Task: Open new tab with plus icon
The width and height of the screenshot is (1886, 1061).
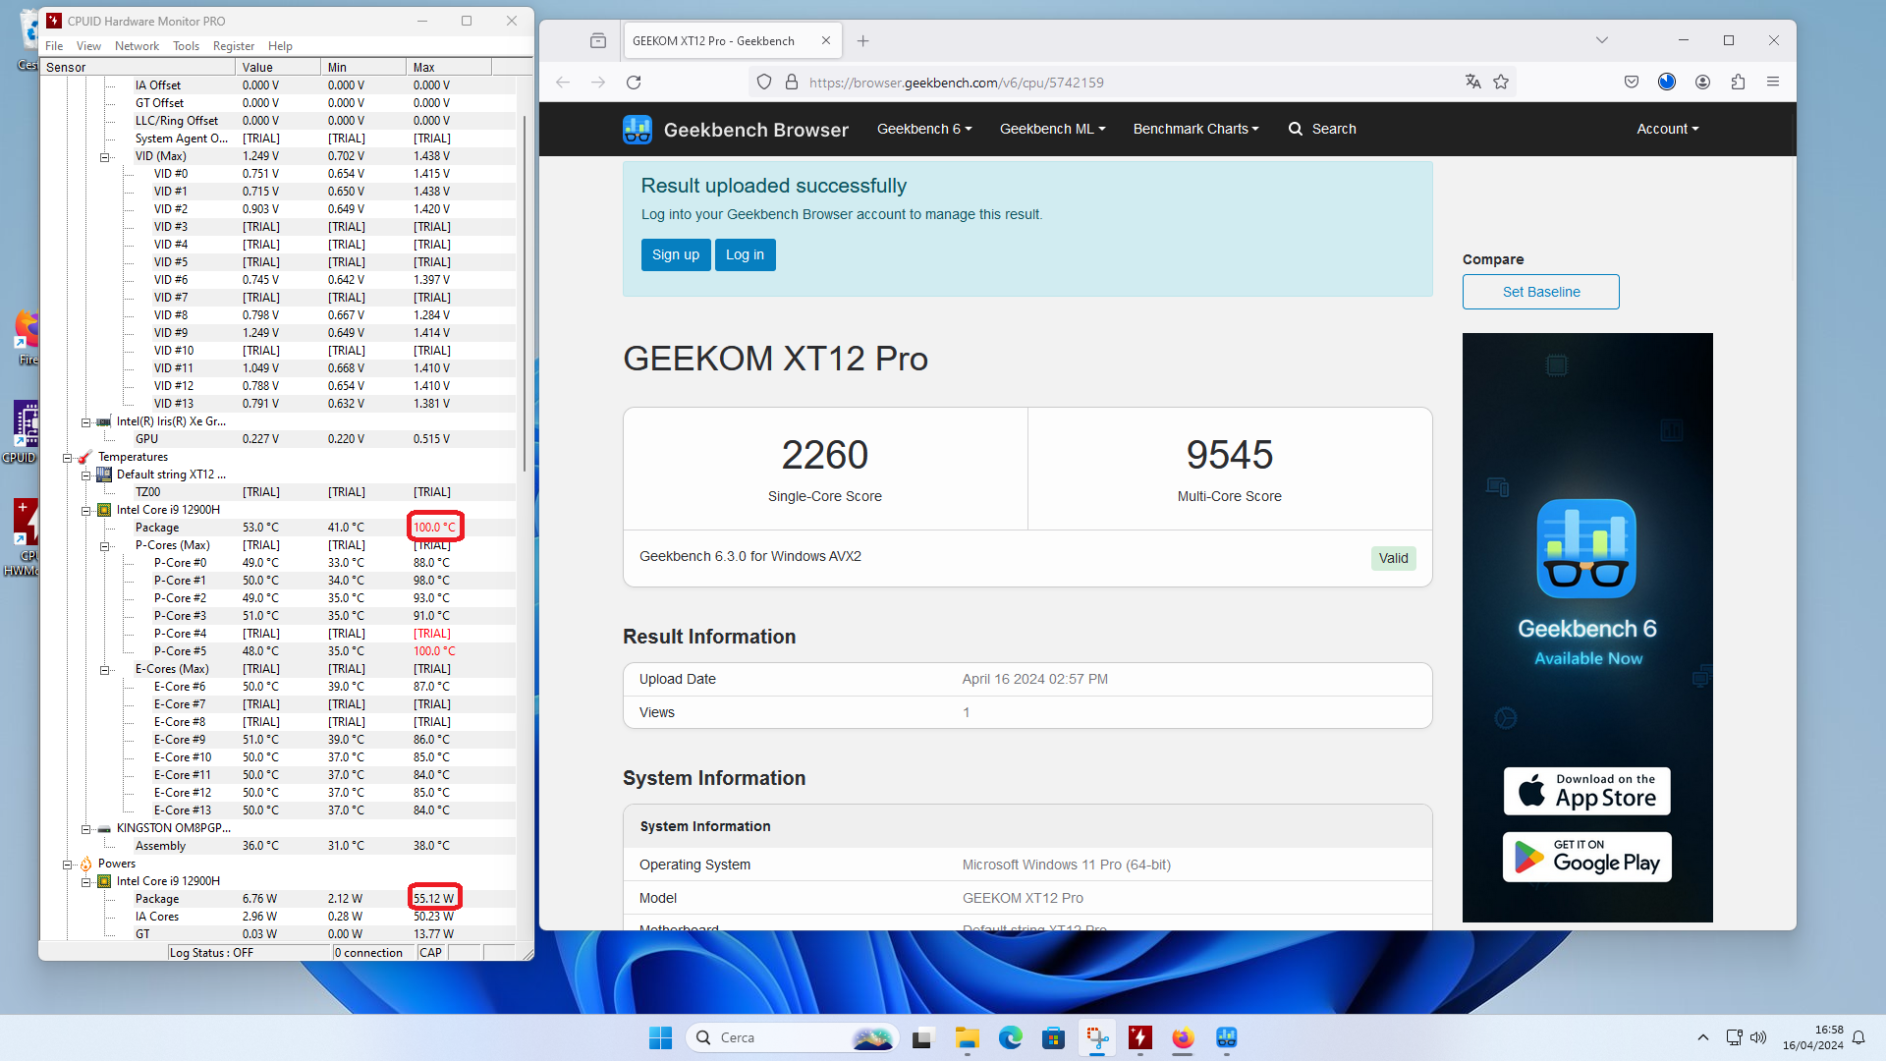Action: (x=863, y=41)
